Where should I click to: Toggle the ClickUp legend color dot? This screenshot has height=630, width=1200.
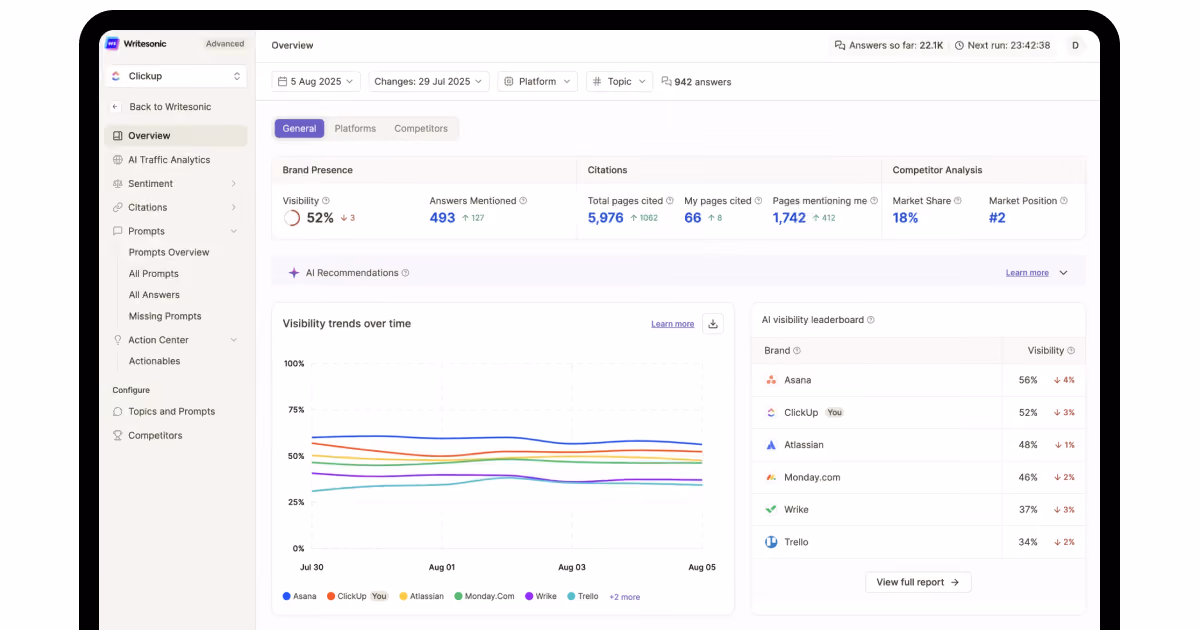coord(331,596)
